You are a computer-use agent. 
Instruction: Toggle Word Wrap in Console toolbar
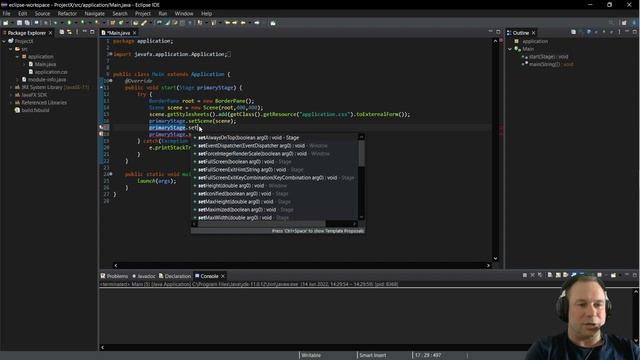click(565, 275)
